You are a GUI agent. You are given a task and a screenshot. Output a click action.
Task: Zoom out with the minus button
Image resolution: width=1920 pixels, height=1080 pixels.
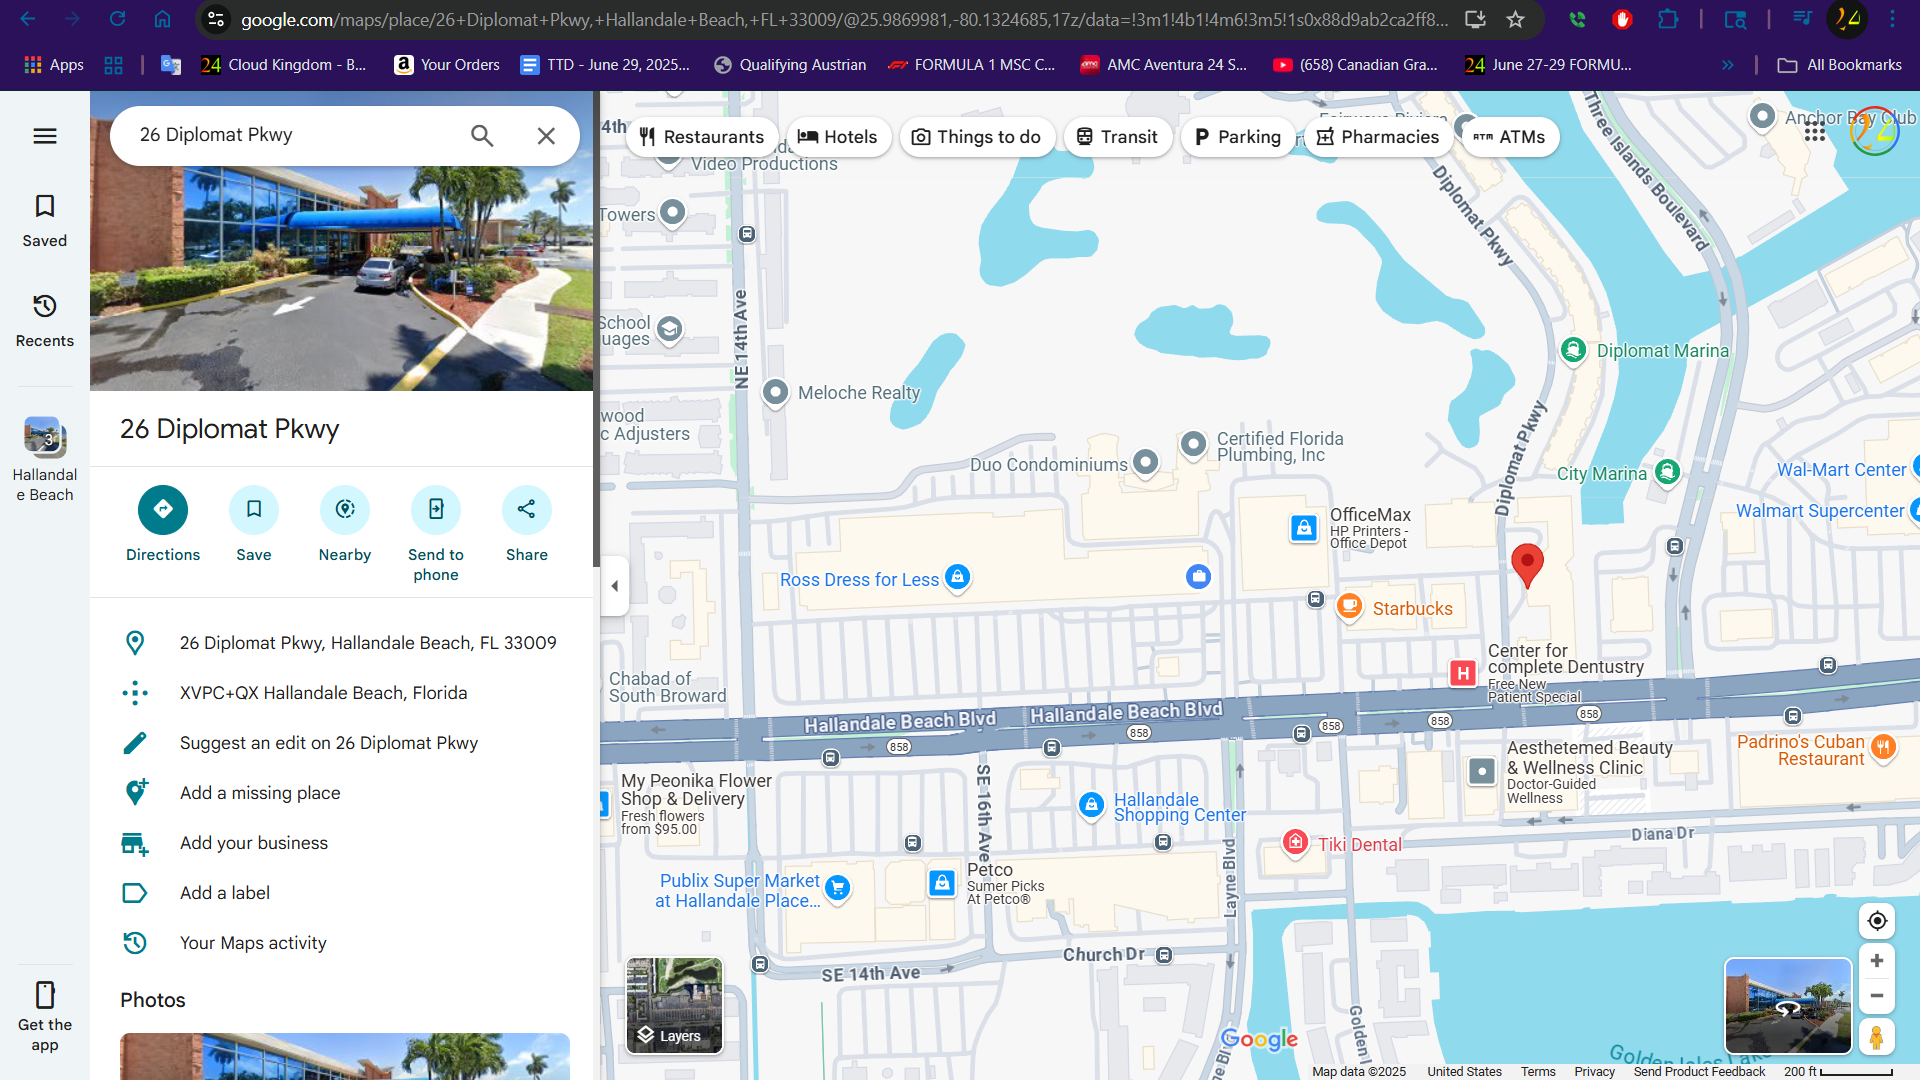click(x=1877, y=996)
